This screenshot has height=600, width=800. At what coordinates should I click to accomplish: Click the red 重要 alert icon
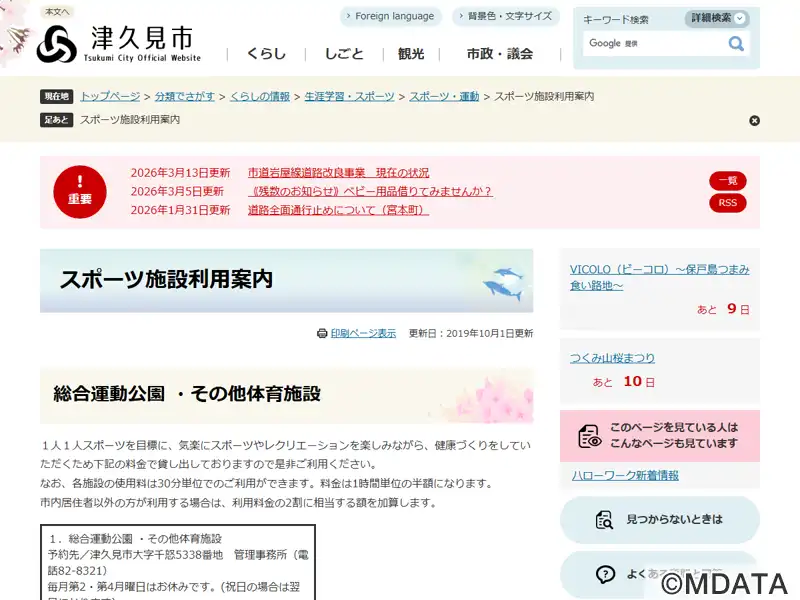click(x=80, y=192)
